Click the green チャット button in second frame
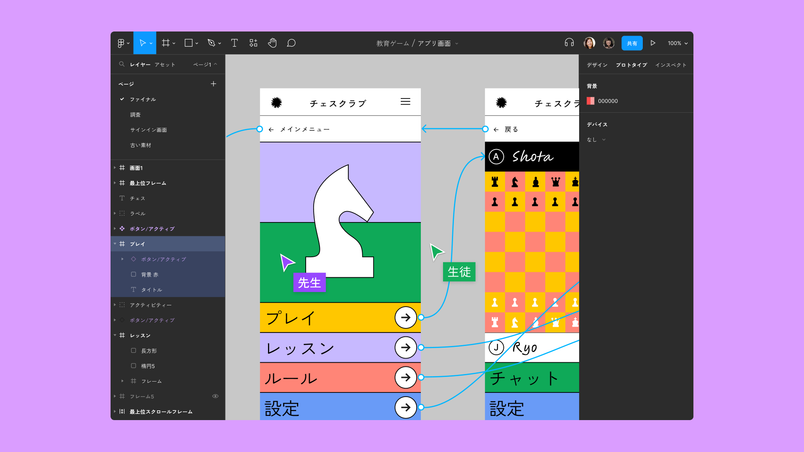This screenshot has height=452, width=804. coord(532,378)
